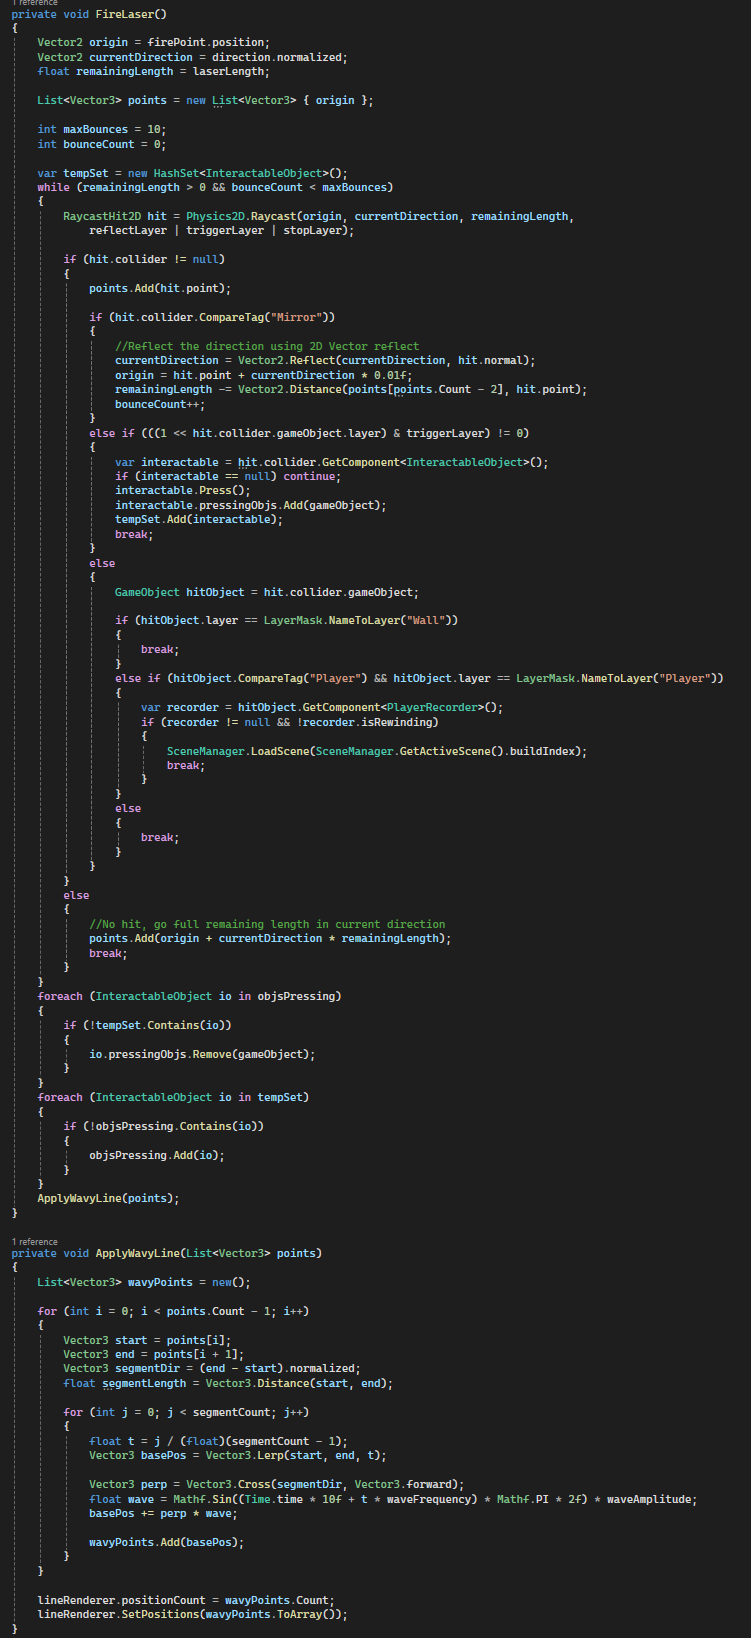The width and height of the screenshot is (751, 1638).
Task: Click the interactable.Press() statement
Action: tap(182, 491)
